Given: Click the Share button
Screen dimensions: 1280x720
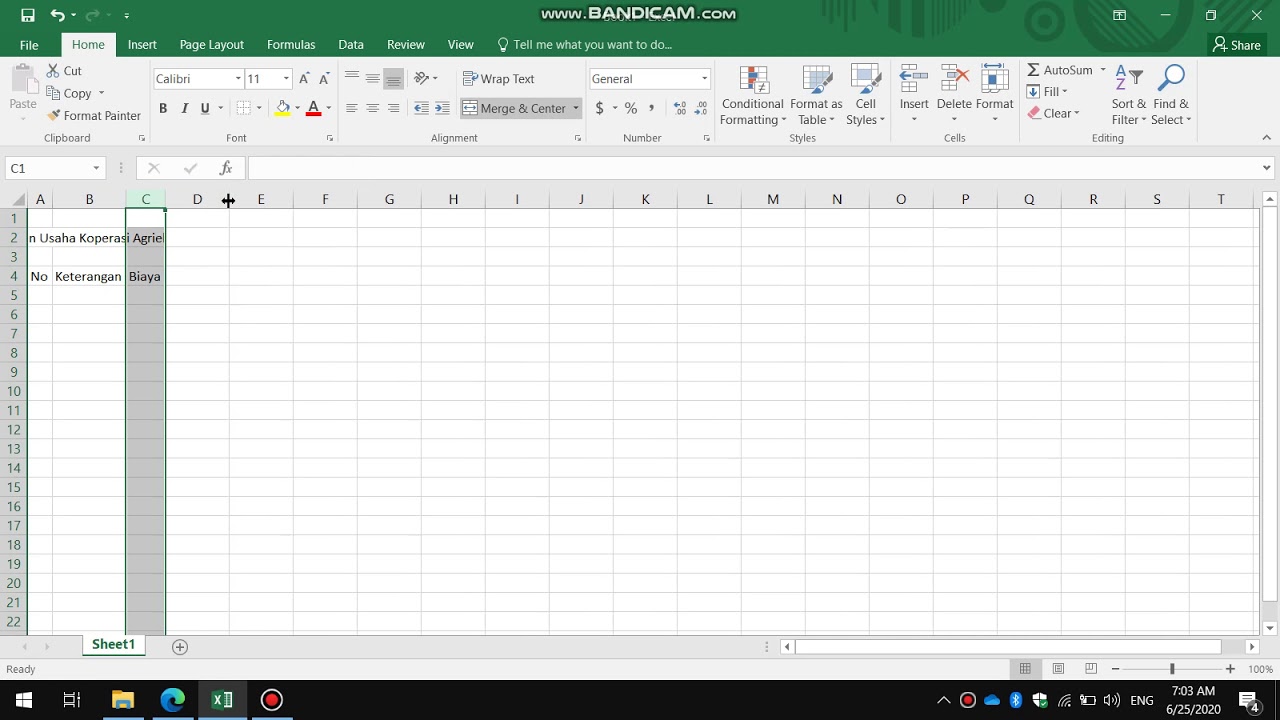Looking at the screenshot, I should pos(1237,45).
